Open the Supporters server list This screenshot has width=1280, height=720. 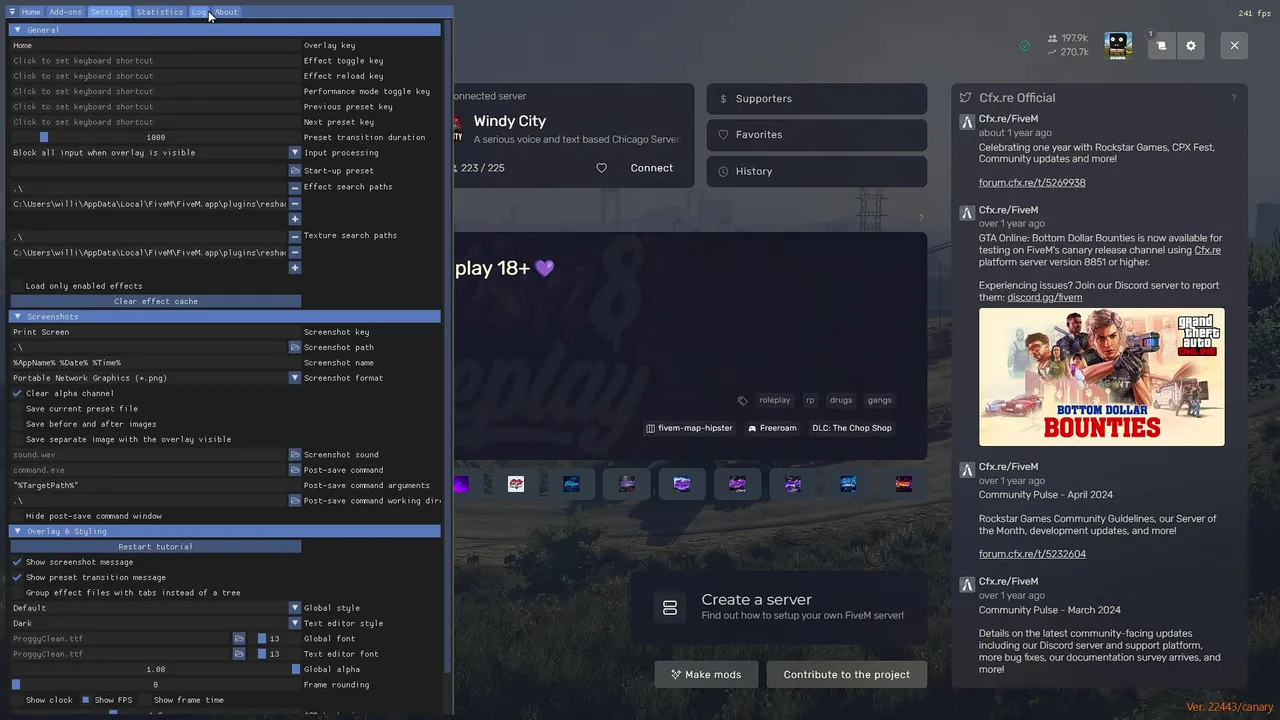[x=817, y=99]
